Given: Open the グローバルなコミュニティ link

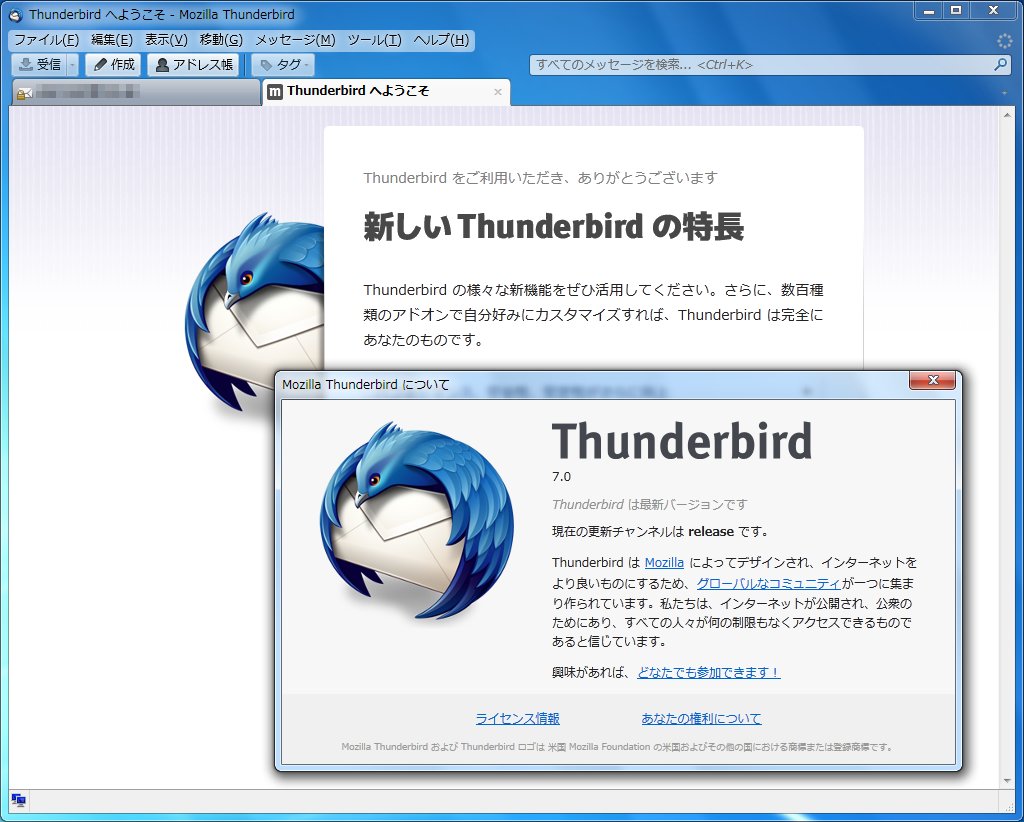Looking at the screenshot, I should coord(768,584).
